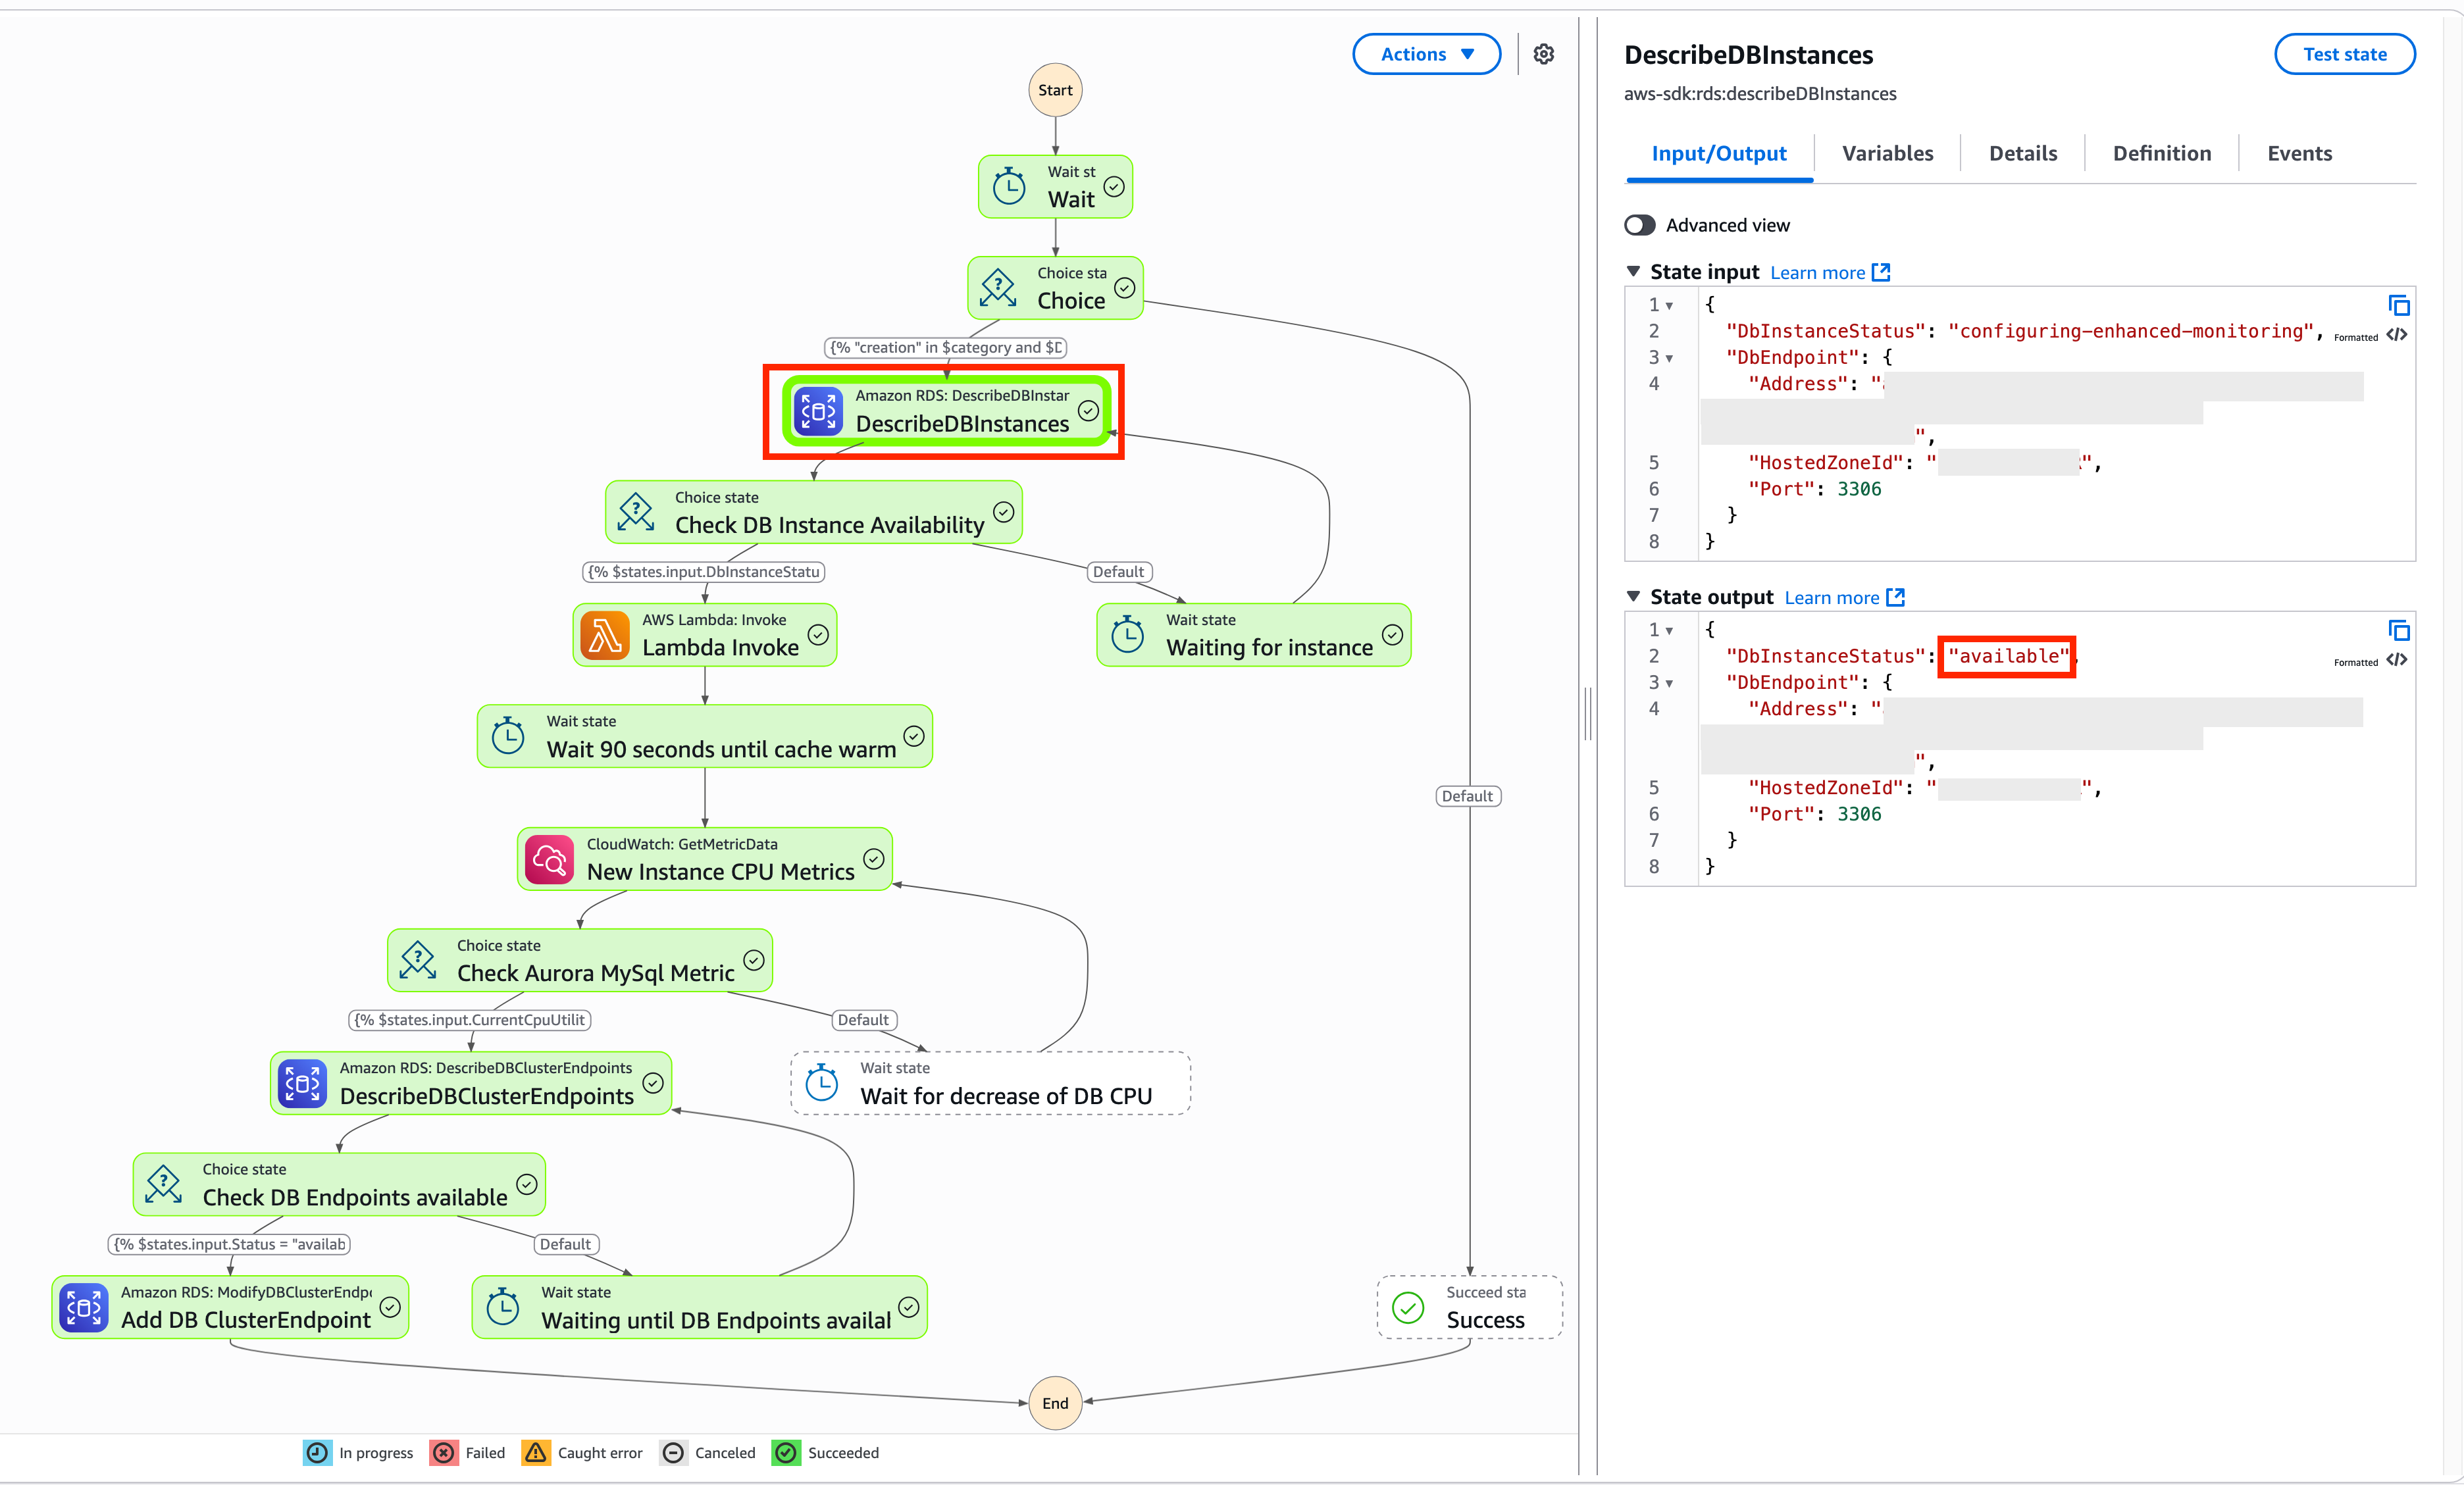Toggle formatted code view for State input
Image resolution: width=2464 pixels, height=1491 pixels.
(x=2396, y=335)
